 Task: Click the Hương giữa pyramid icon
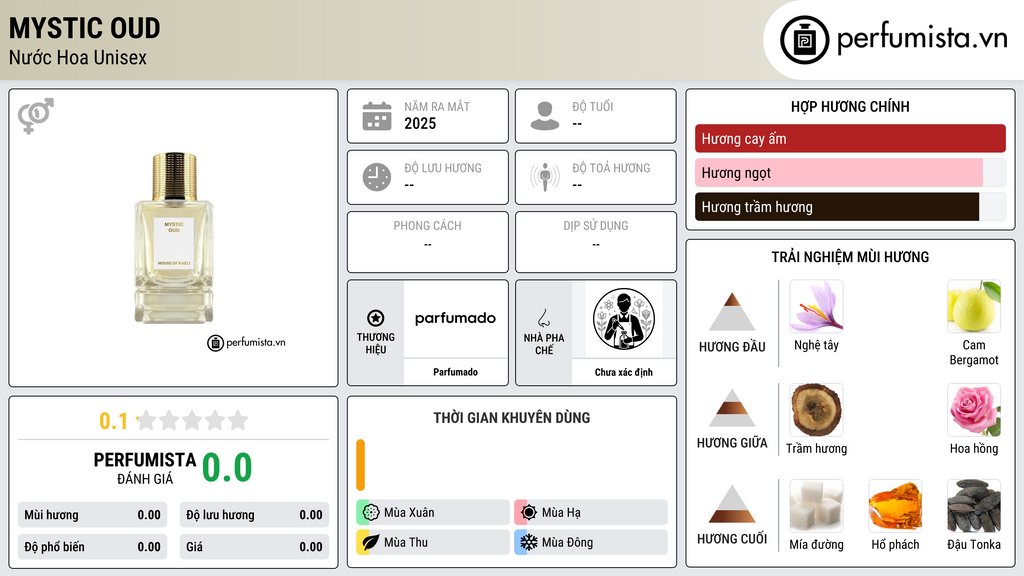click(732, 408)
